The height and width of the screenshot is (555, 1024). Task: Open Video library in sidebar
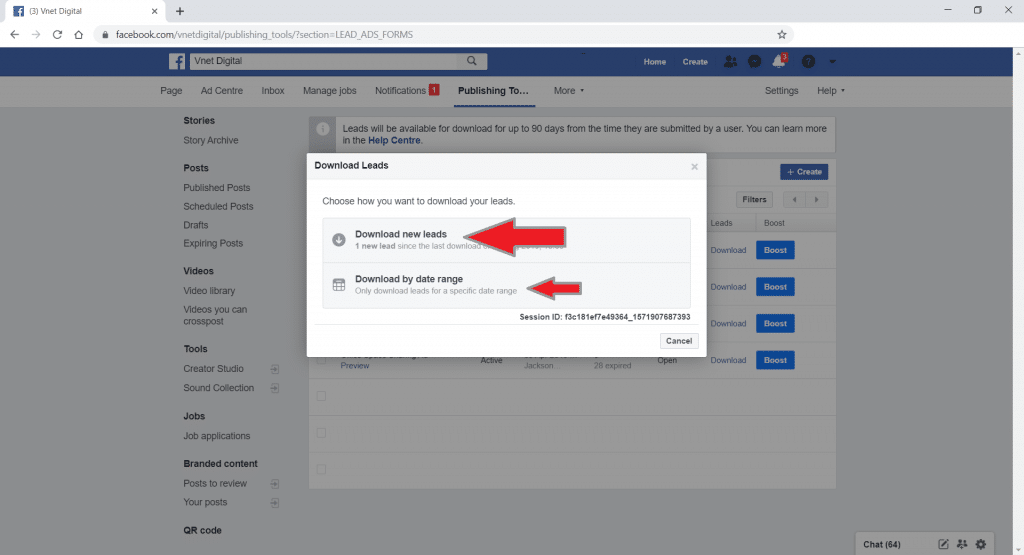click(x=209, y=291)
